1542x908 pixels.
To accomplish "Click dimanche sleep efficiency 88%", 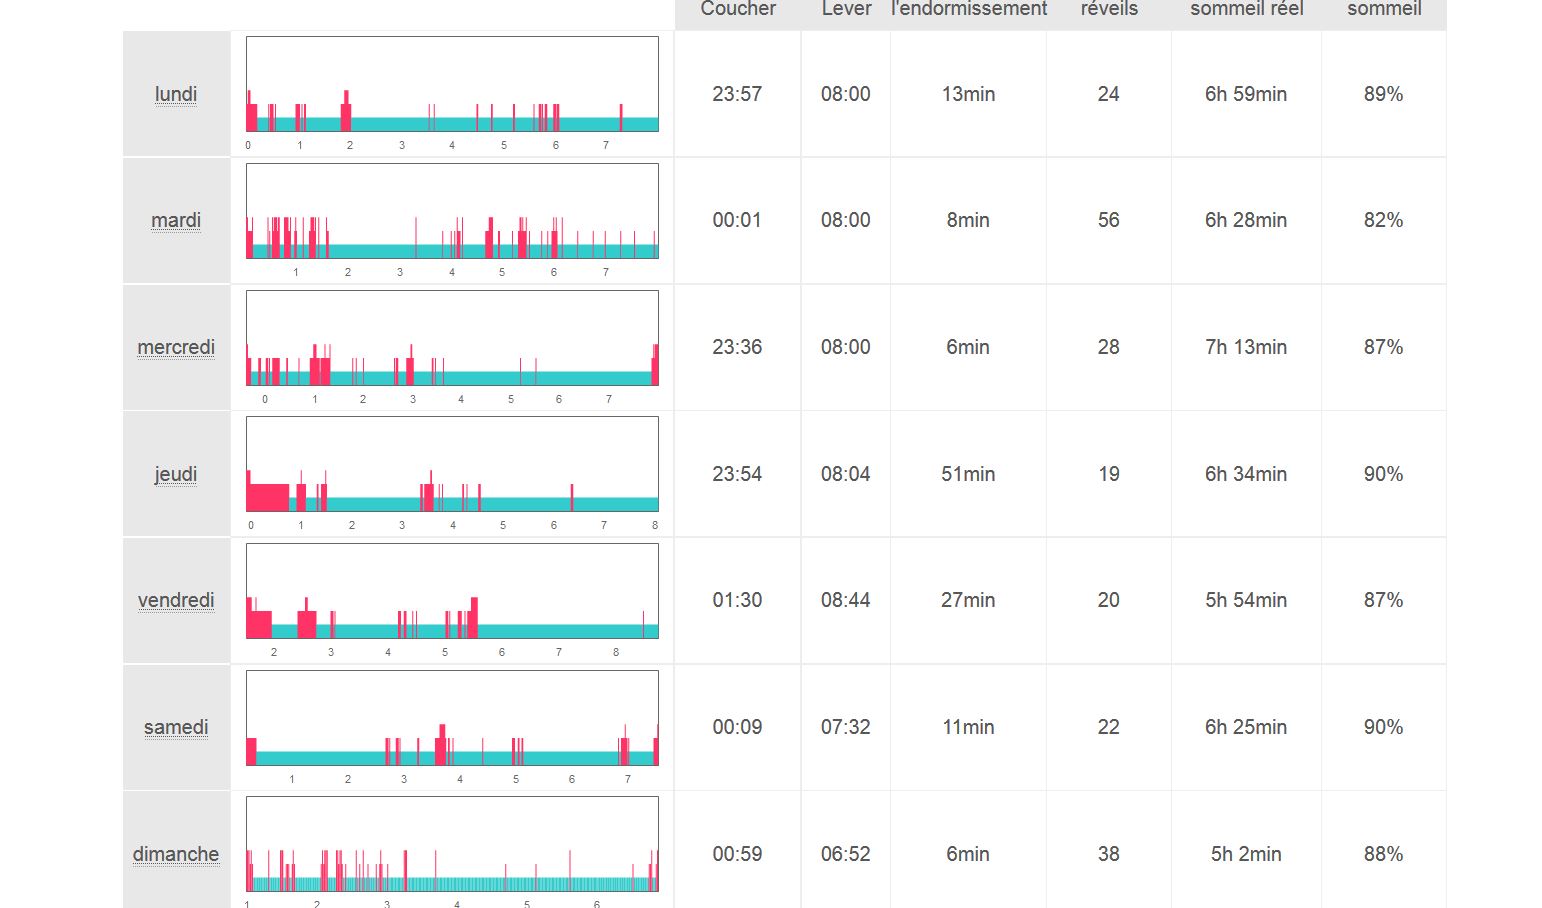I will click(x=1383, y=854).
